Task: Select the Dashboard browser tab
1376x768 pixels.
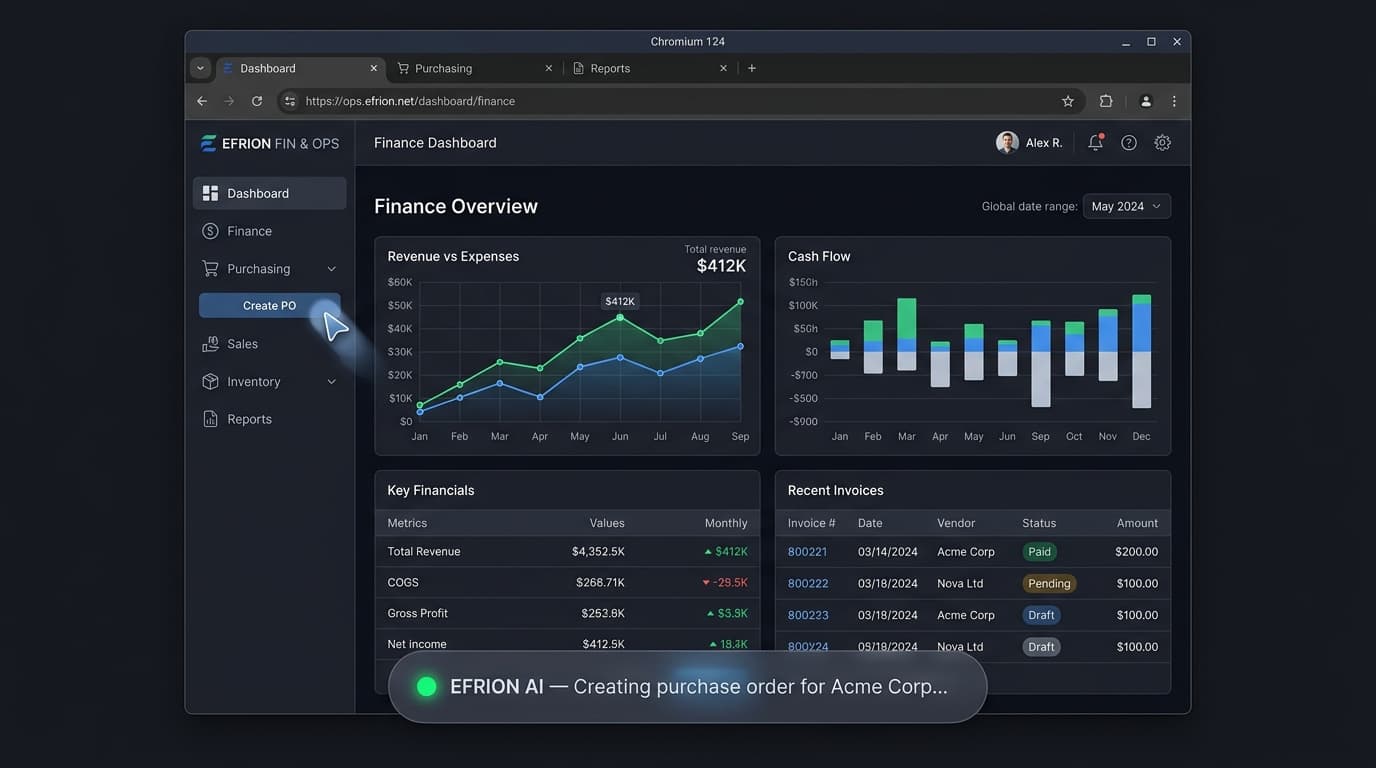Action: tap(300, 68)
